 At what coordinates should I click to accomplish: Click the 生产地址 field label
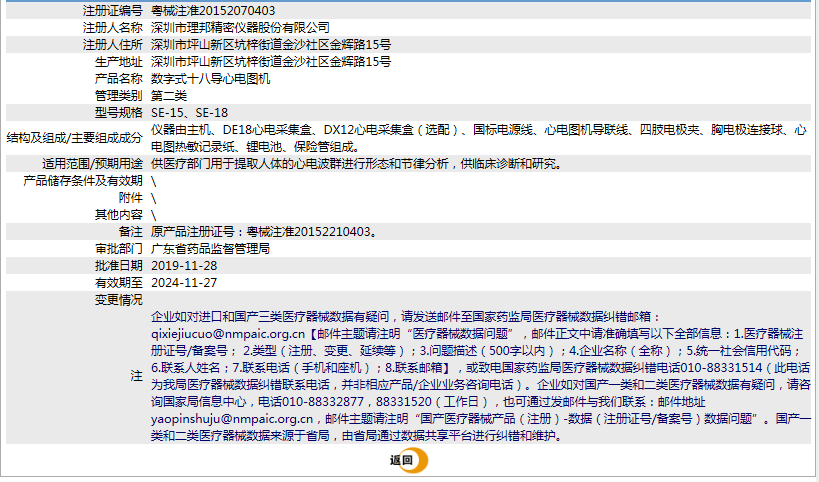click(119, 62)
